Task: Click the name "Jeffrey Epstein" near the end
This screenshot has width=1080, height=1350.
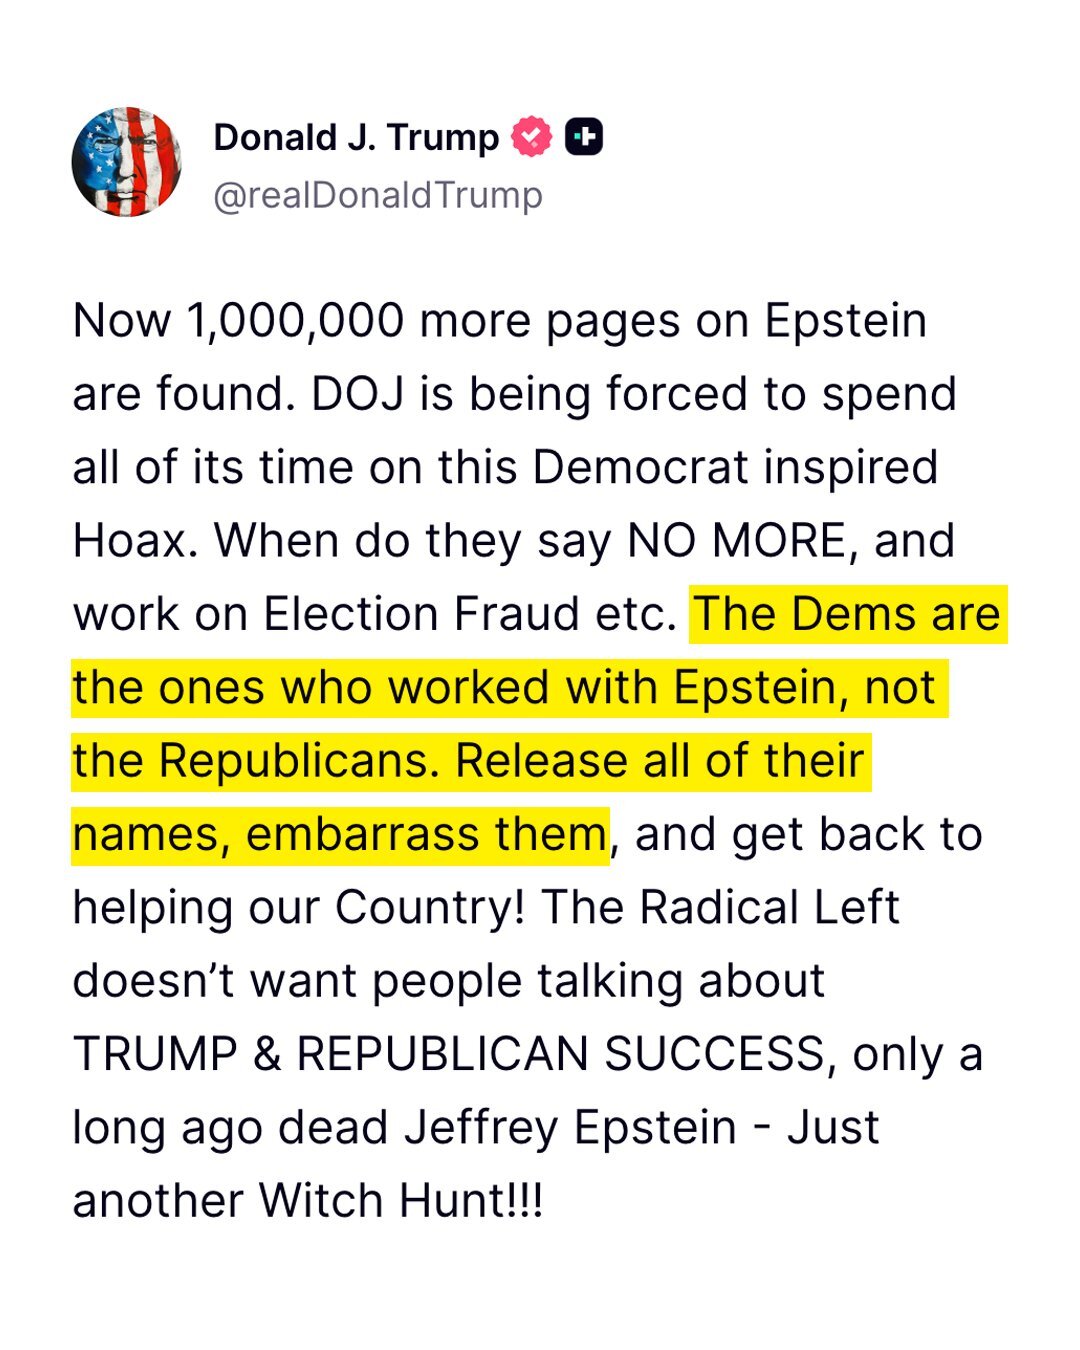Action: (x=570, y=1128)
